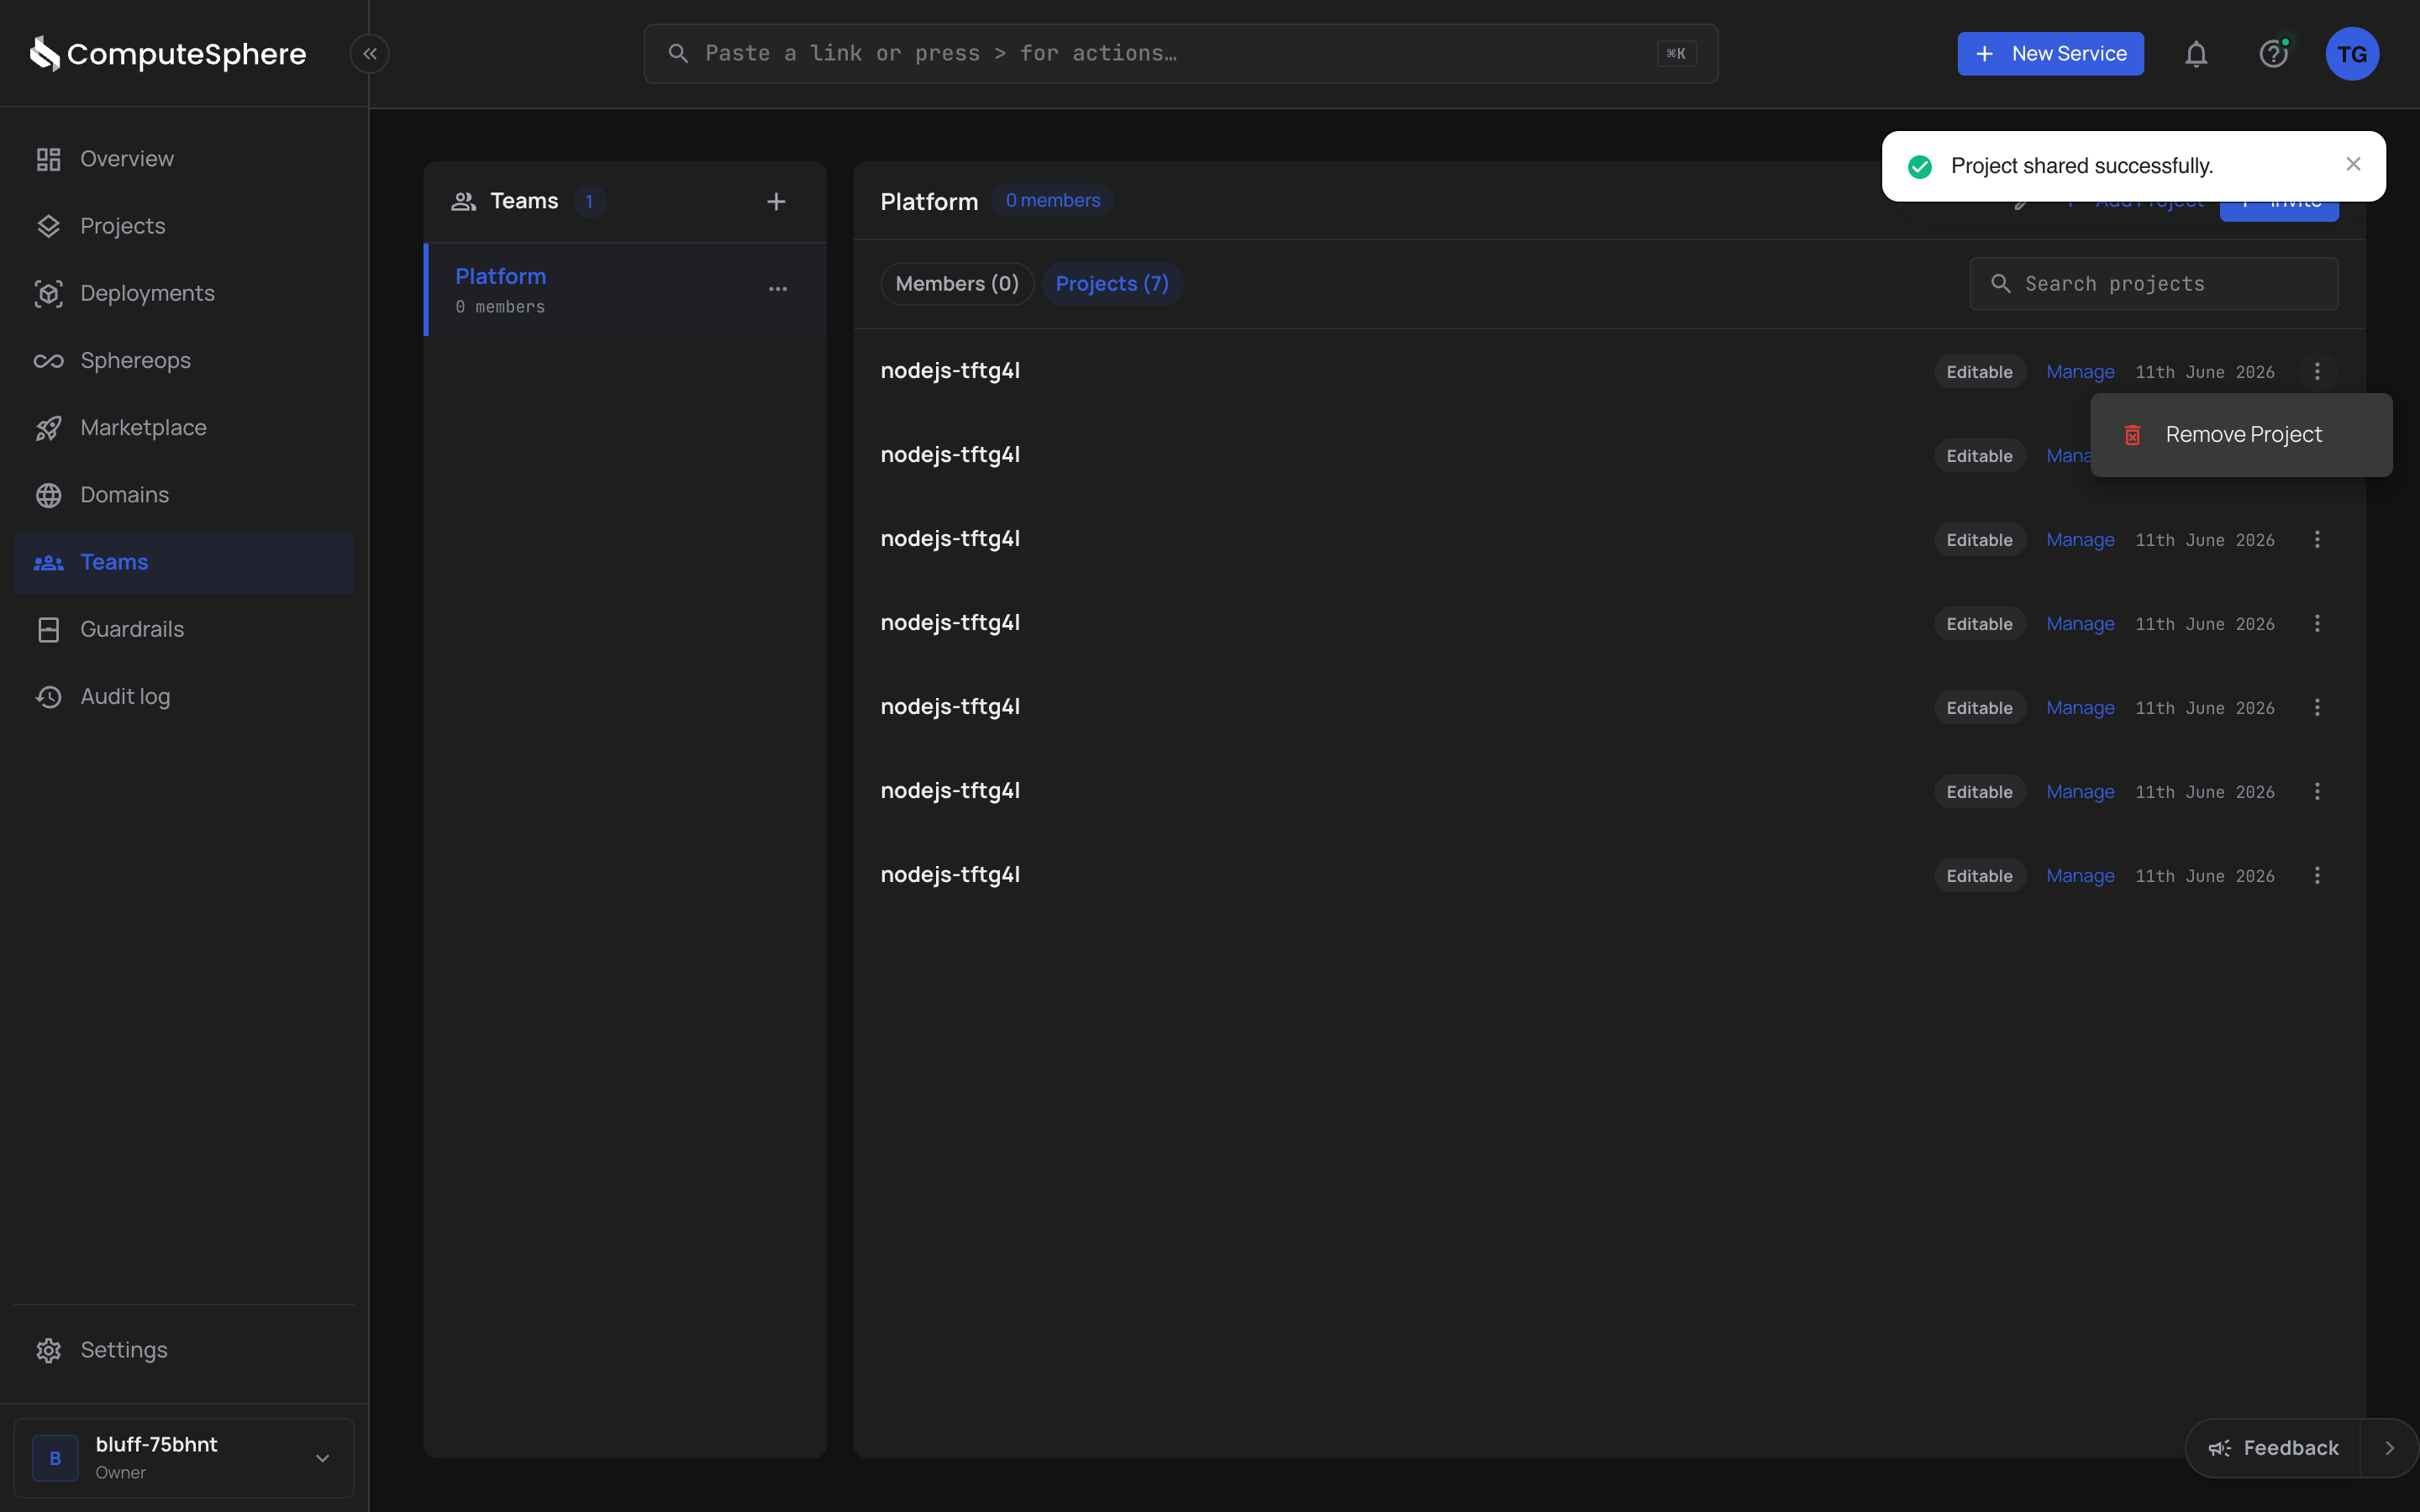Switch to the Members (0) tab
The image size is (2420, 1512).
957,284
